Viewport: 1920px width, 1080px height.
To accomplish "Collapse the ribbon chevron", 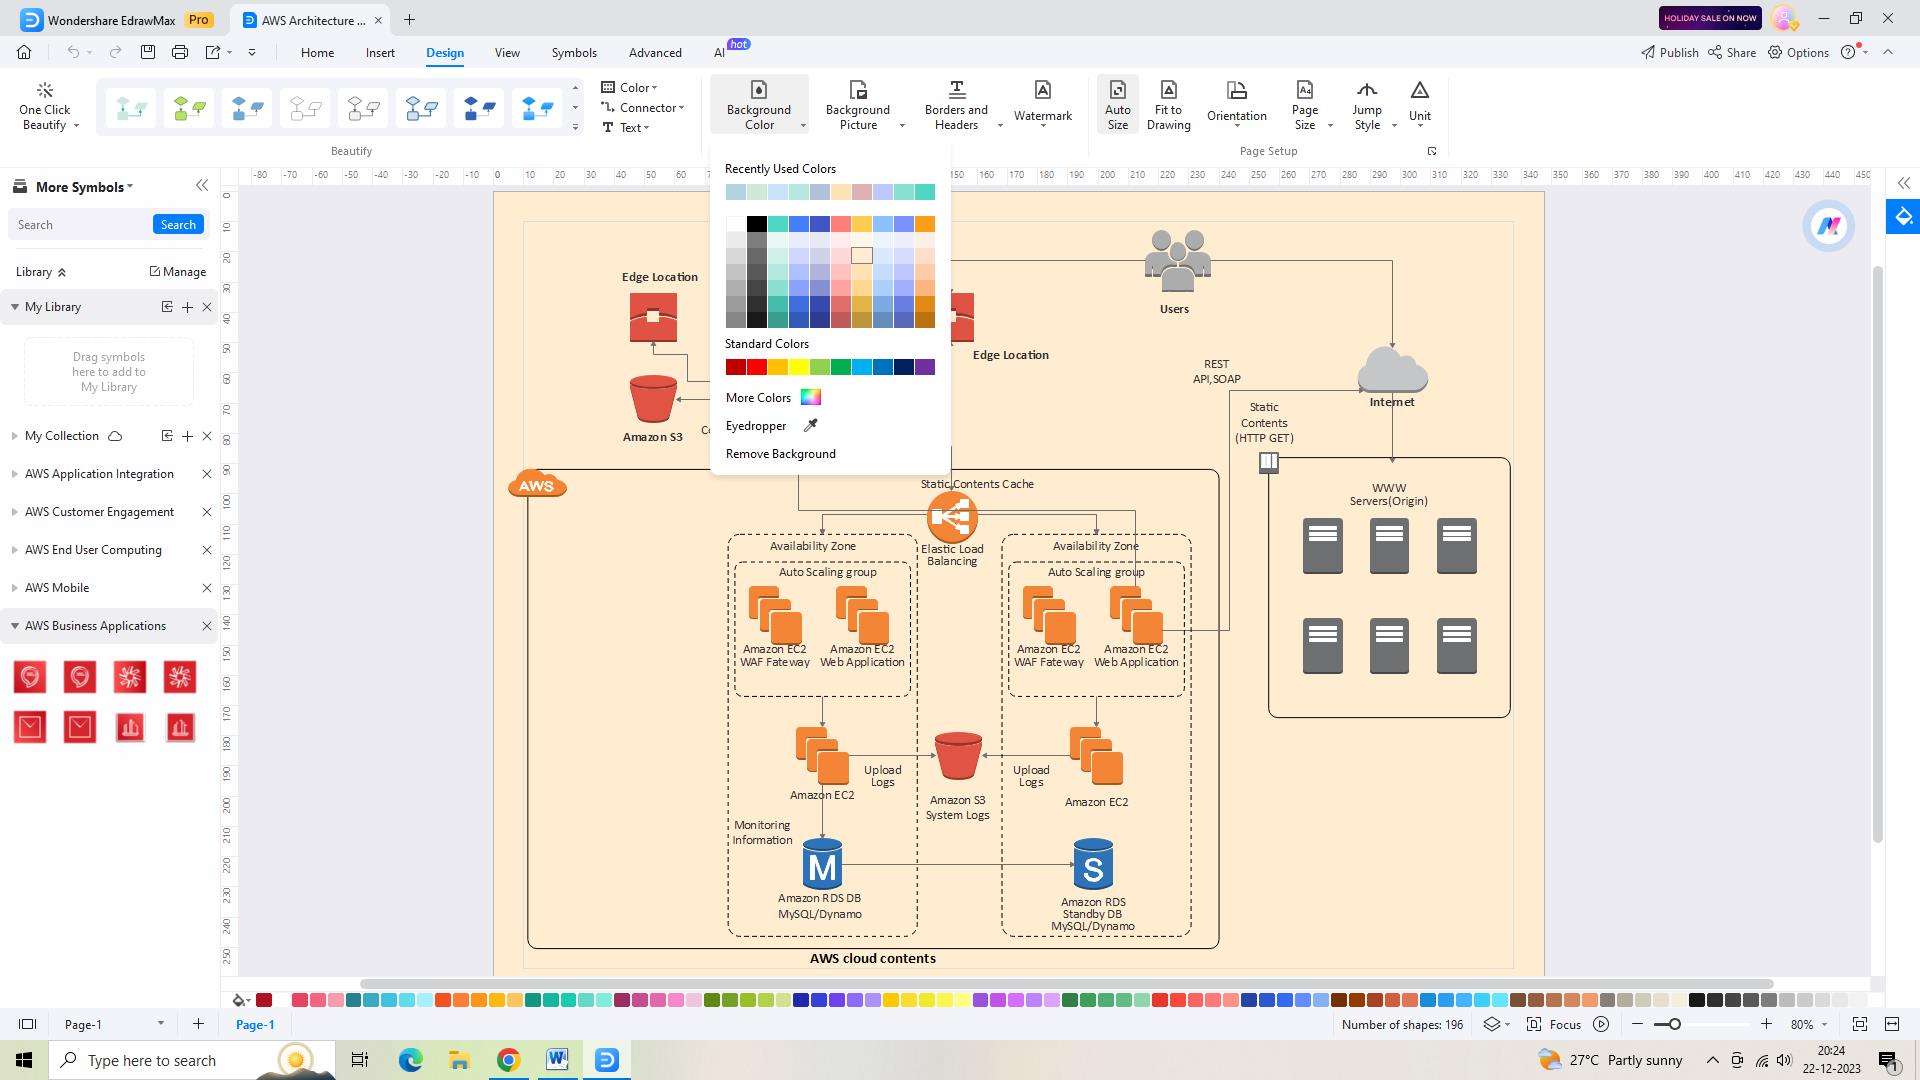I will (1888, 52).
